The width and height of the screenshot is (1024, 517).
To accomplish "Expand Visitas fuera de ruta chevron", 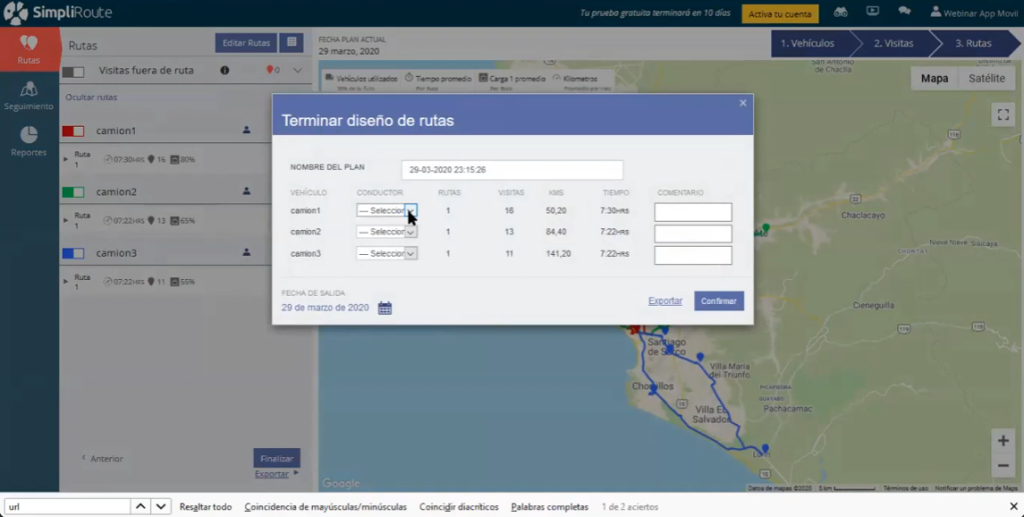I will [x=297, y=70].
